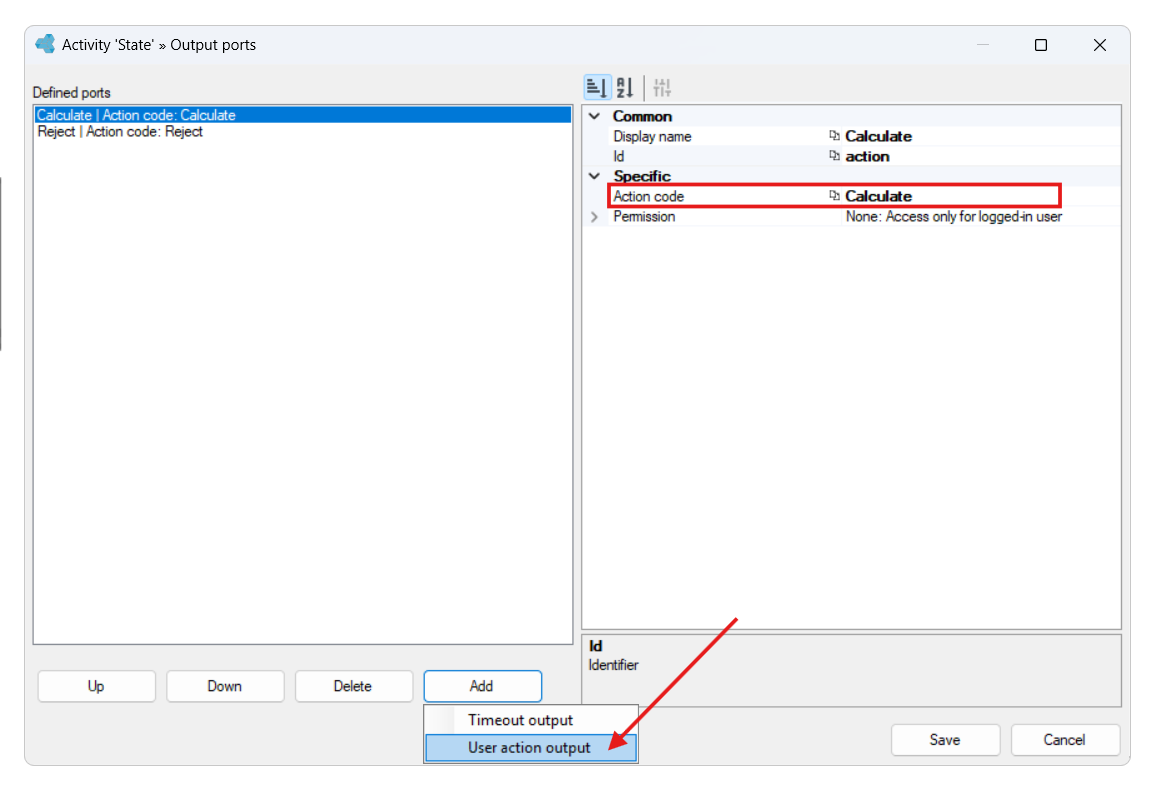Screen dimensions: 1156x801
Task: Select 'Reject | Action code: Reject' port row
Action: point(302,132)
